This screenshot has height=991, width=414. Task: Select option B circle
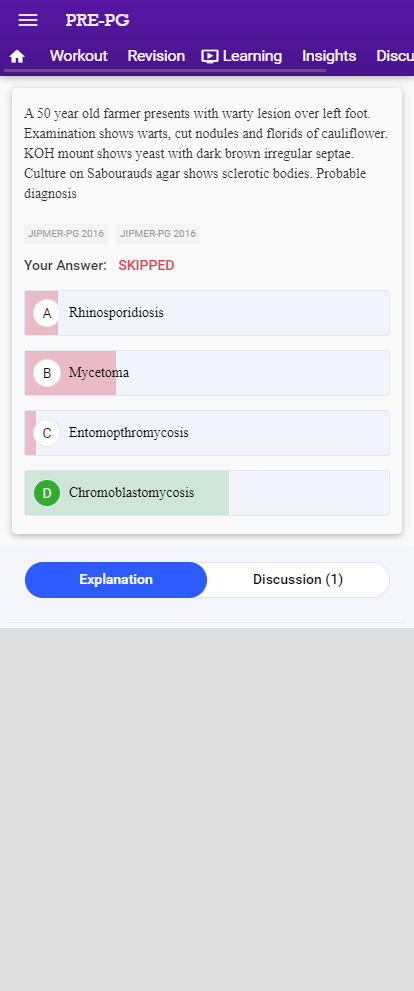click(x=47, y=373)
